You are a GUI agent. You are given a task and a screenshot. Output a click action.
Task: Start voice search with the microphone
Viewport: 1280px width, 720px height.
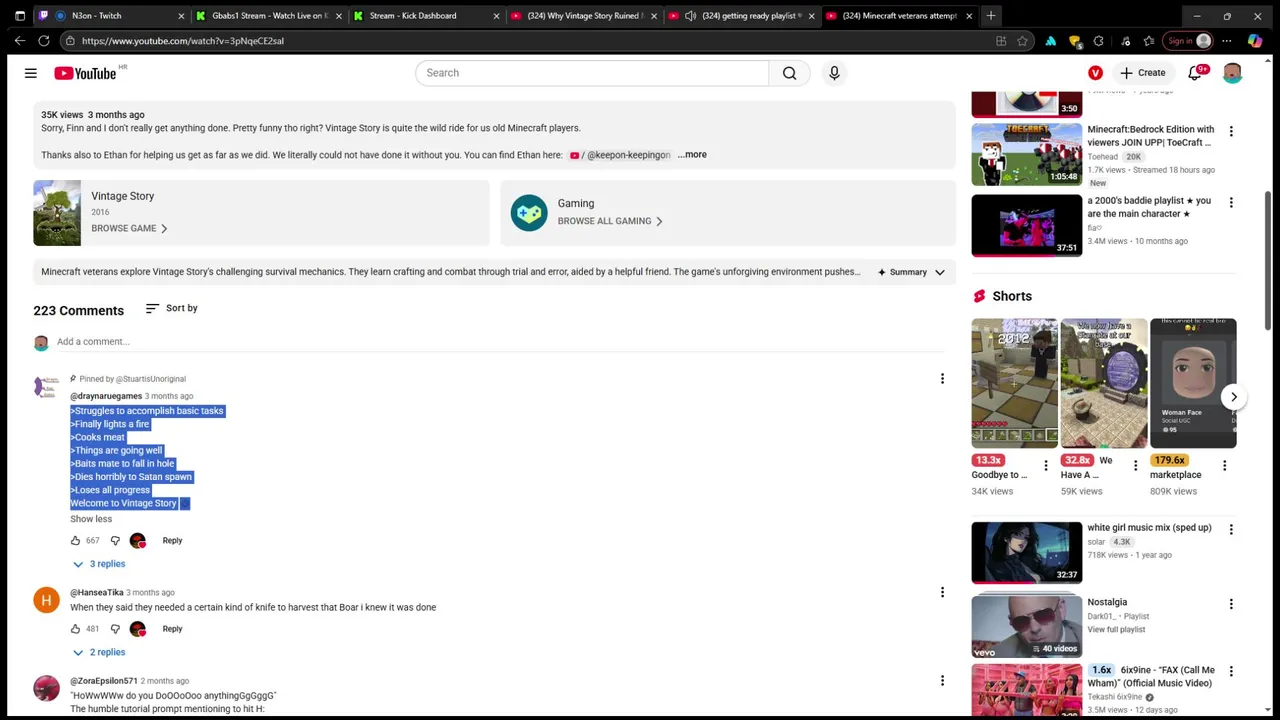(x=834, y=73)
